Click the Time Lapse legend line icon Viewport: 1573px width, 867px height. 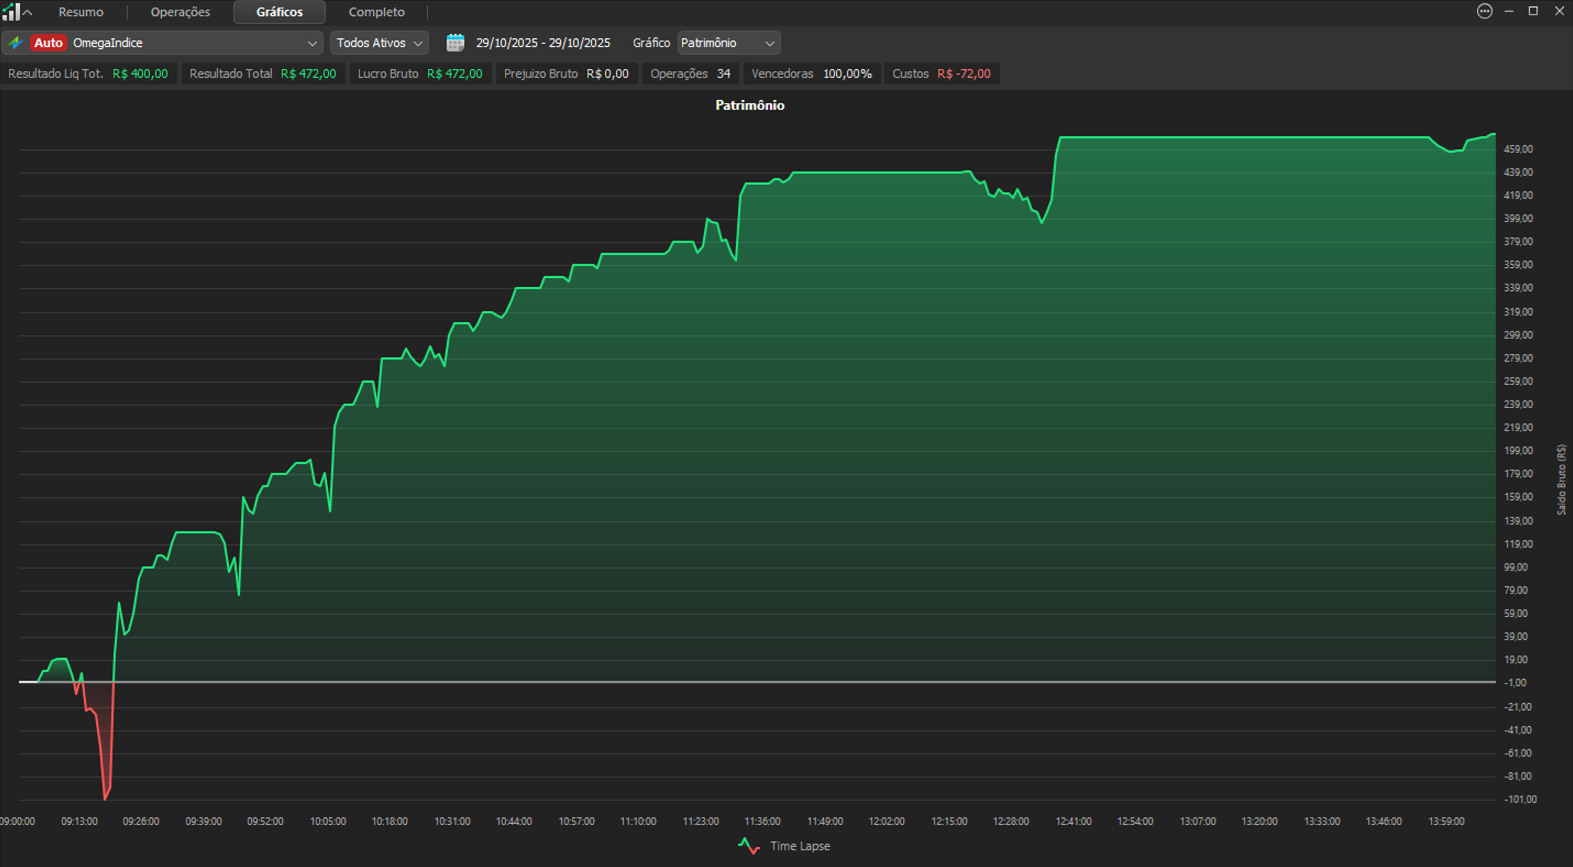coord(749,846)
